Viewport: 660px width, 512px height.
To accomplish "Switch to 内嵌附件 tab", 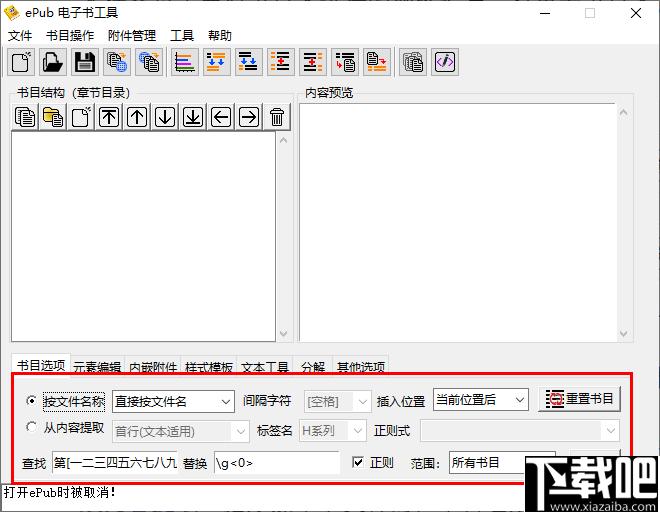I will pos(153,367).
